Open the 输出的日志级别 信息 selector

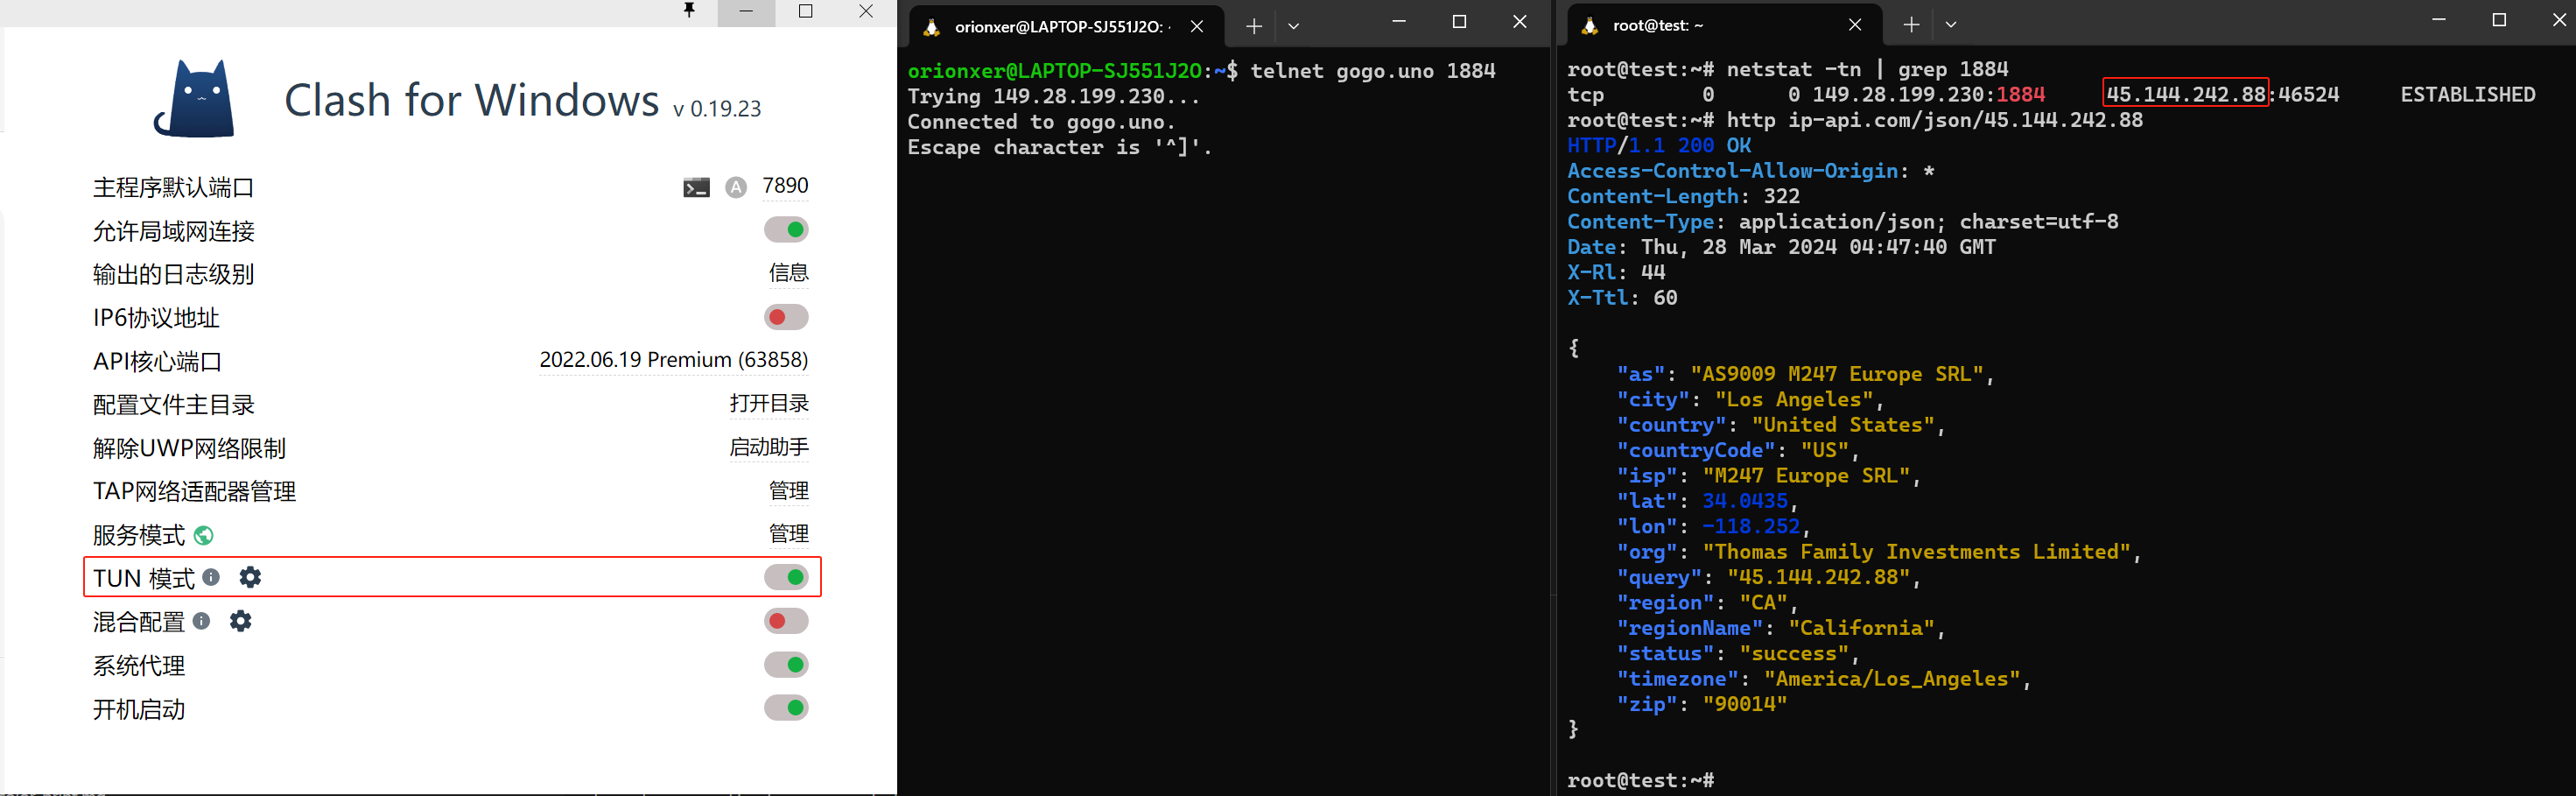(x=788, y=273)
